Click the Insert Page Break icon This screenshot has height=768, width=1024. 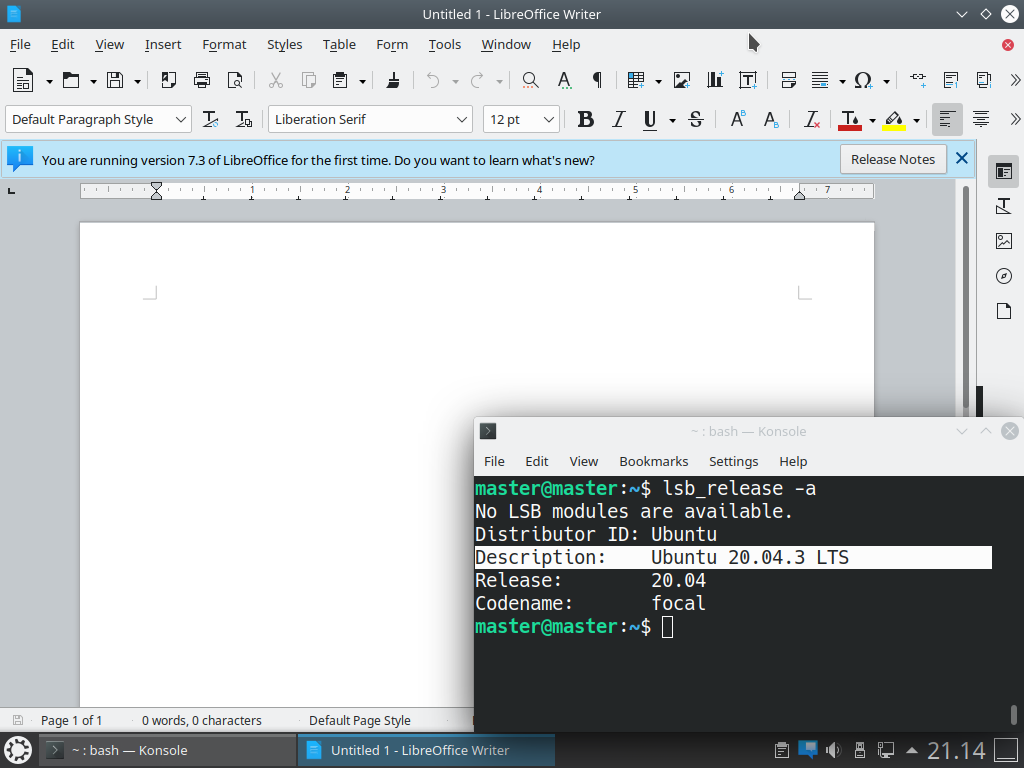[788, 80]
